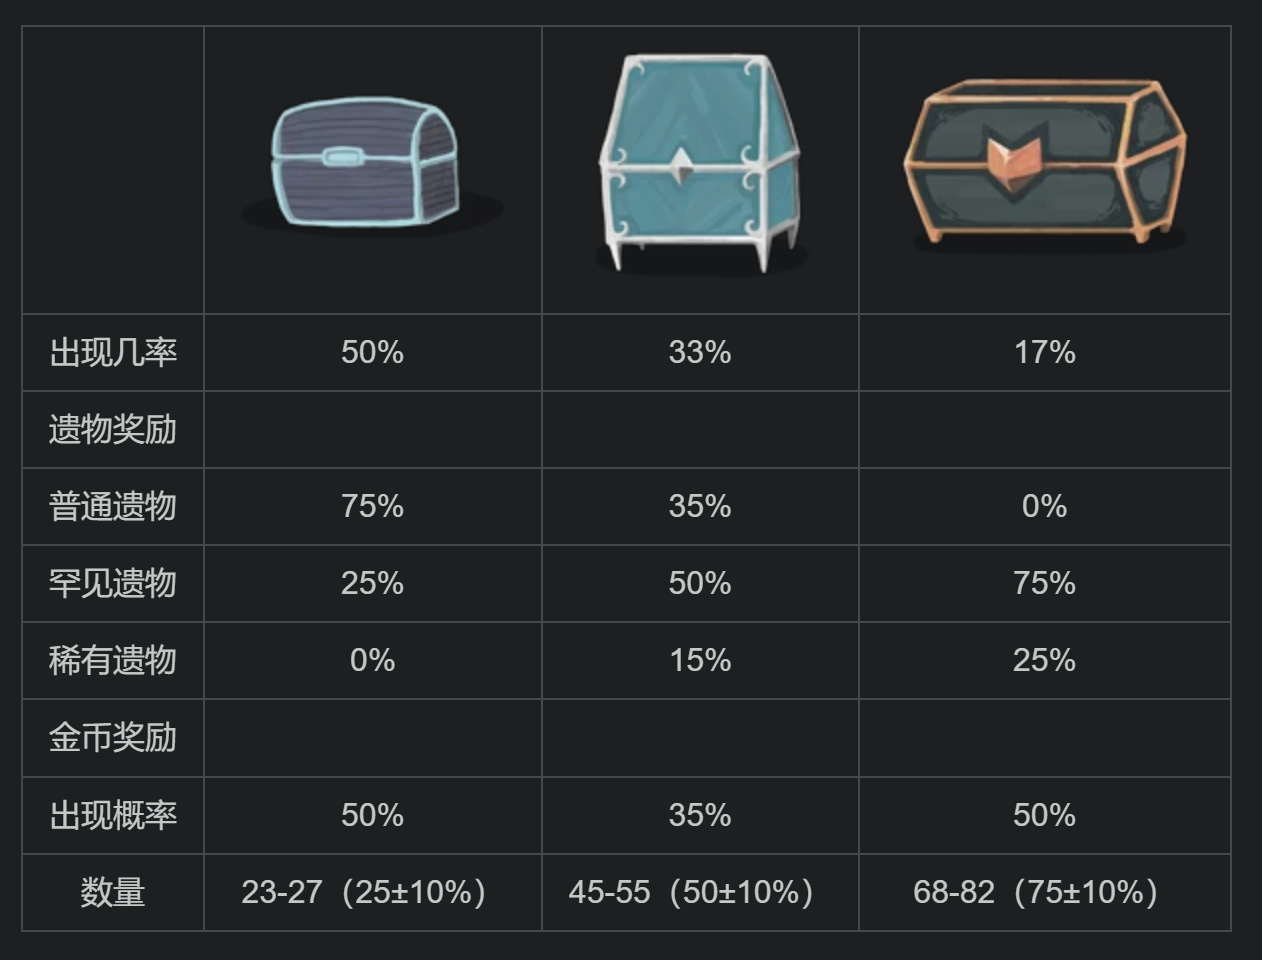Select the 23-27 (25±10%) gold amount cell
This screenshot has width=1262, height=960.
(x=364, y=892)
